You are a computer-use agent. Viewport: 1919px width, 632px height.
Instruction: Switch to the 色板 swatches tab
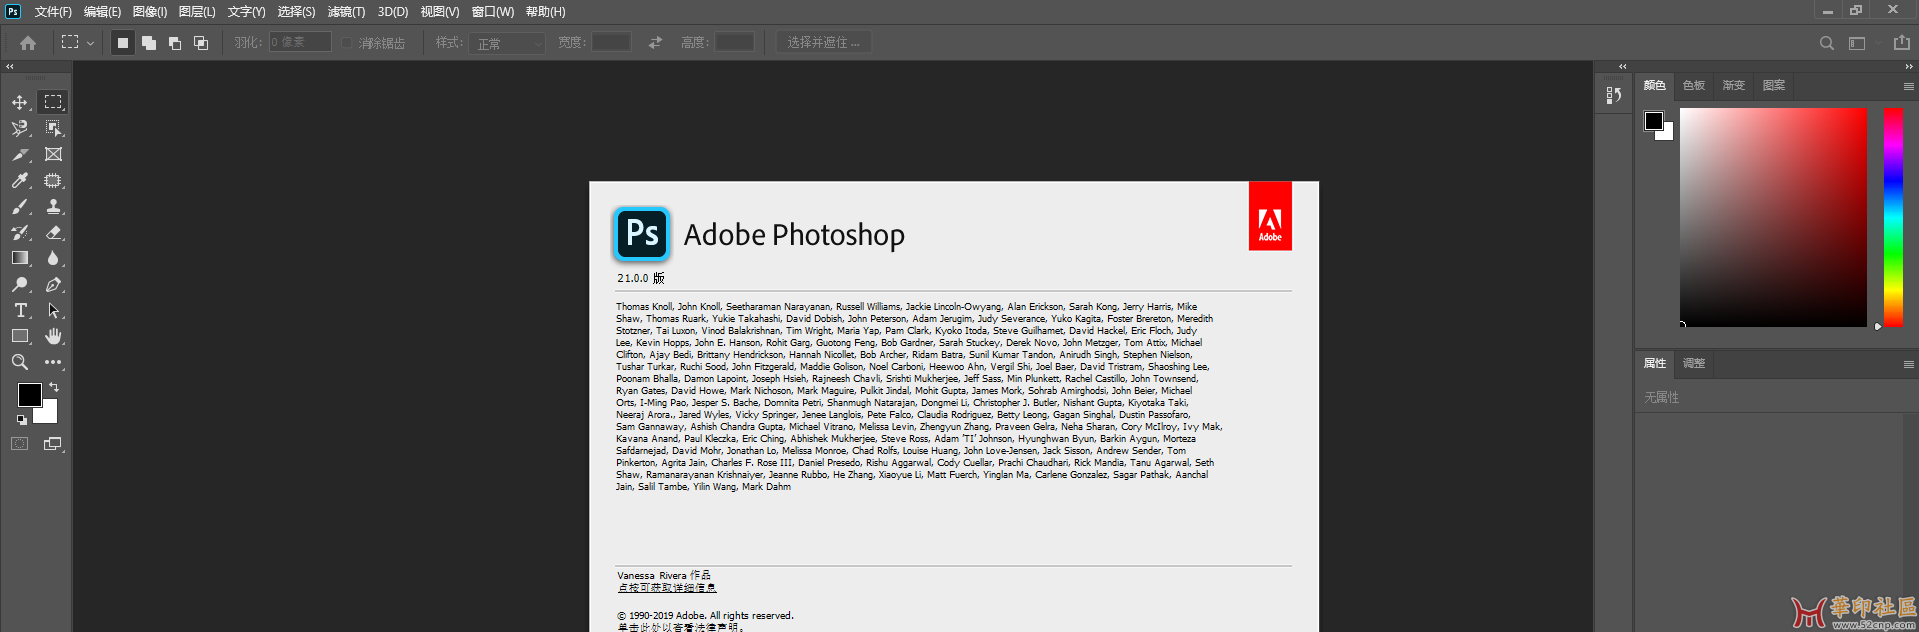[x=1694, y=86]
